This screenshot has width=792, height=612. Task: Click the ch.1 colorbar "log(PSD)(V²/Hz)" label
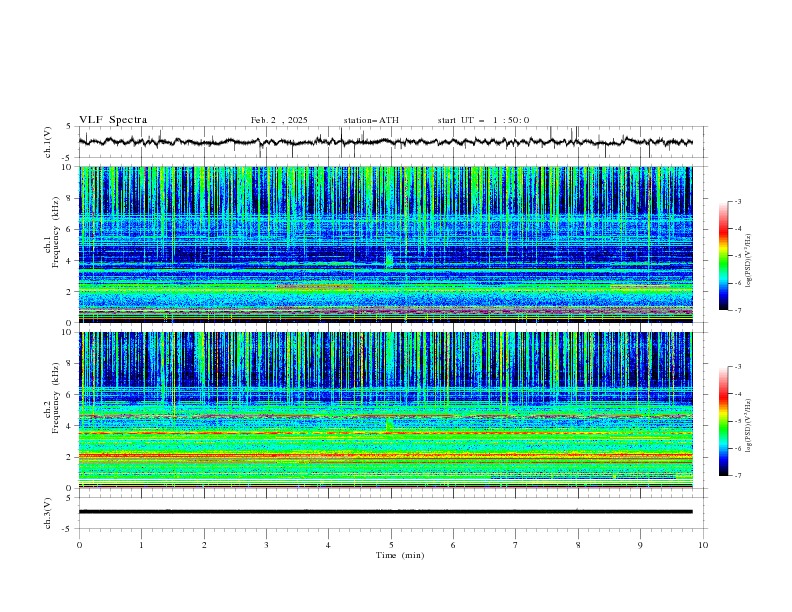748,261
